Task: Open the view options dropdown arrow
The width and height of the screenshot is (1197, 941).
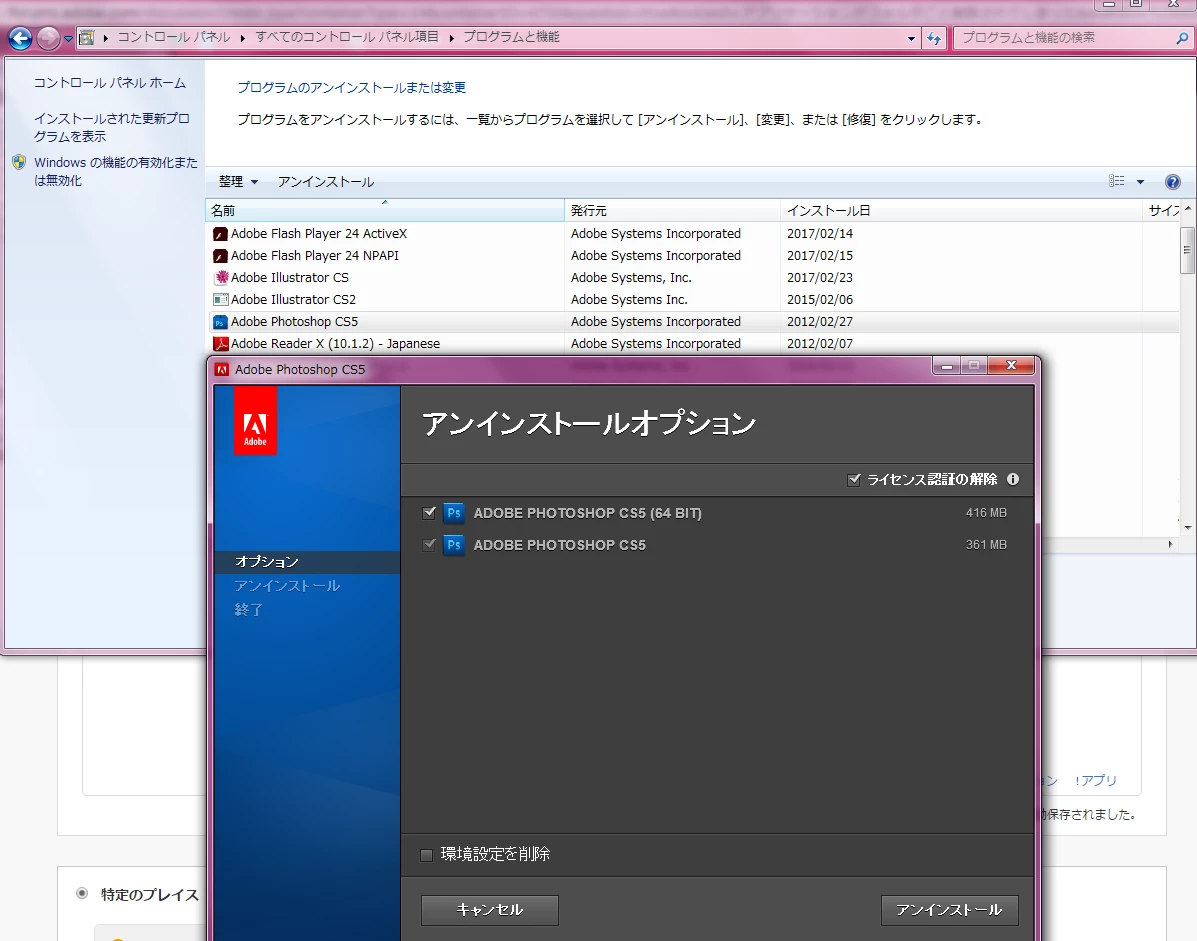Action: point(1141,182)
